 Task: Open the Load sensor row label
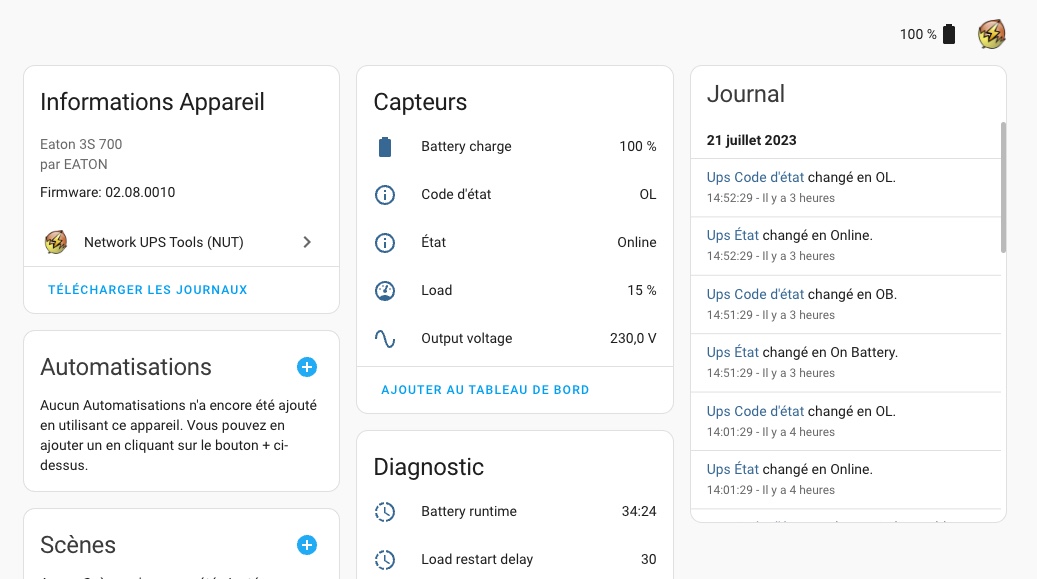click(x=436, y=290)
